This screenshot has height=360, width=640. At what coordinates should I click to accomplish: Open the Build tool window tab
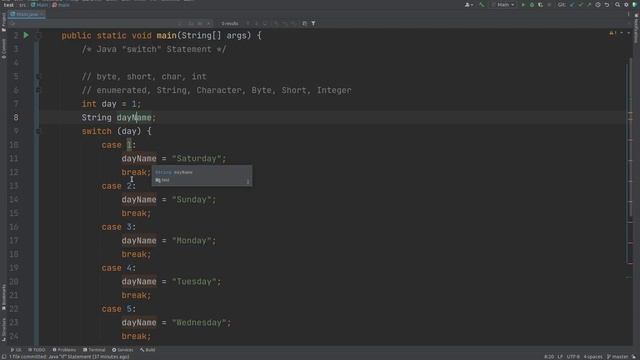pyautogui.click(x=147, y=350)
